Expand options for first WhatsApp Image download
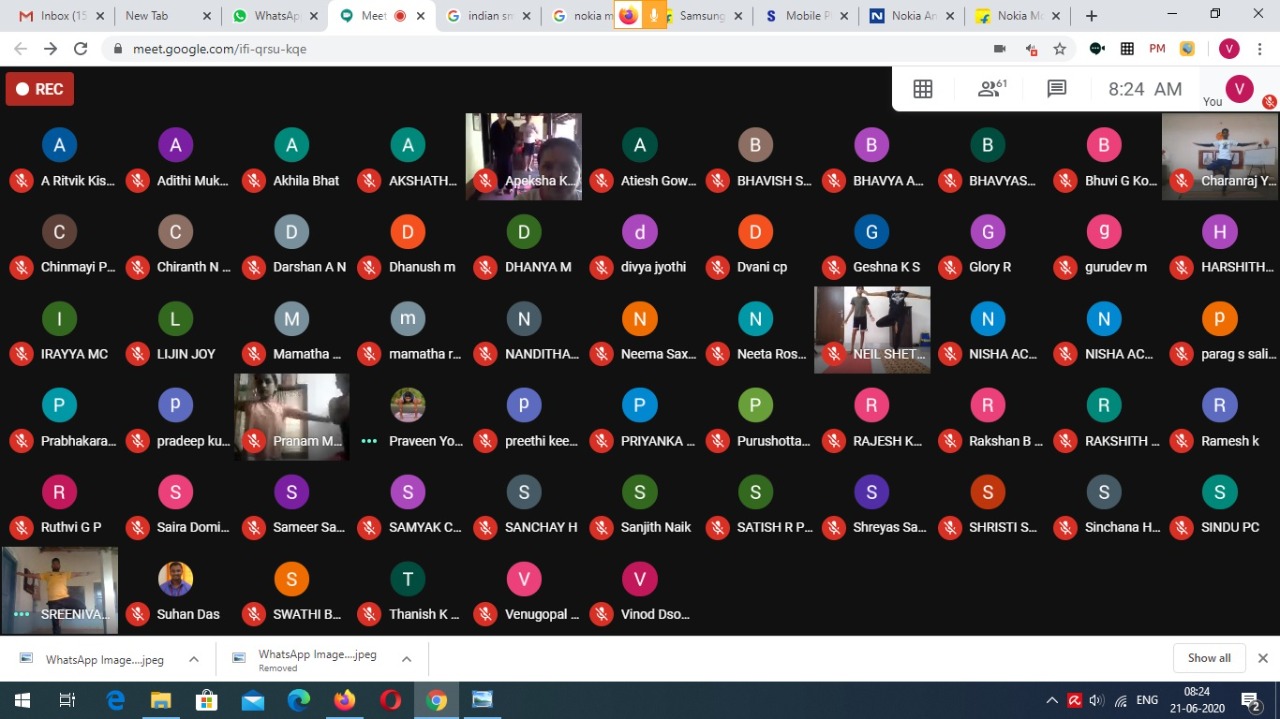 pos(194,659)
